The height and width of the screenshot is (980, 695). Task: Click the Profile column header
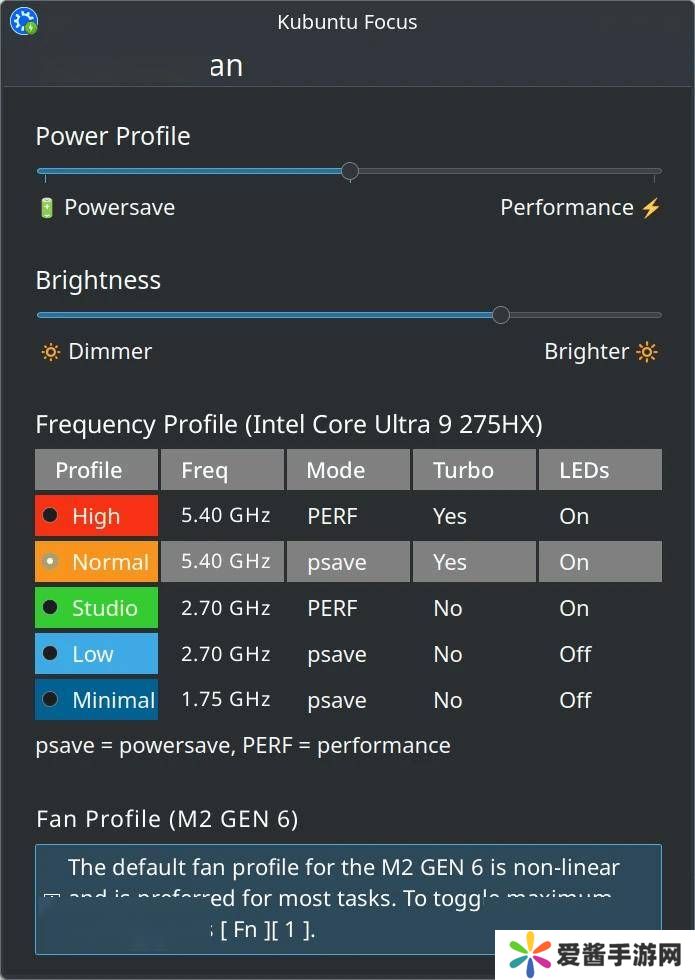point(96,470)
